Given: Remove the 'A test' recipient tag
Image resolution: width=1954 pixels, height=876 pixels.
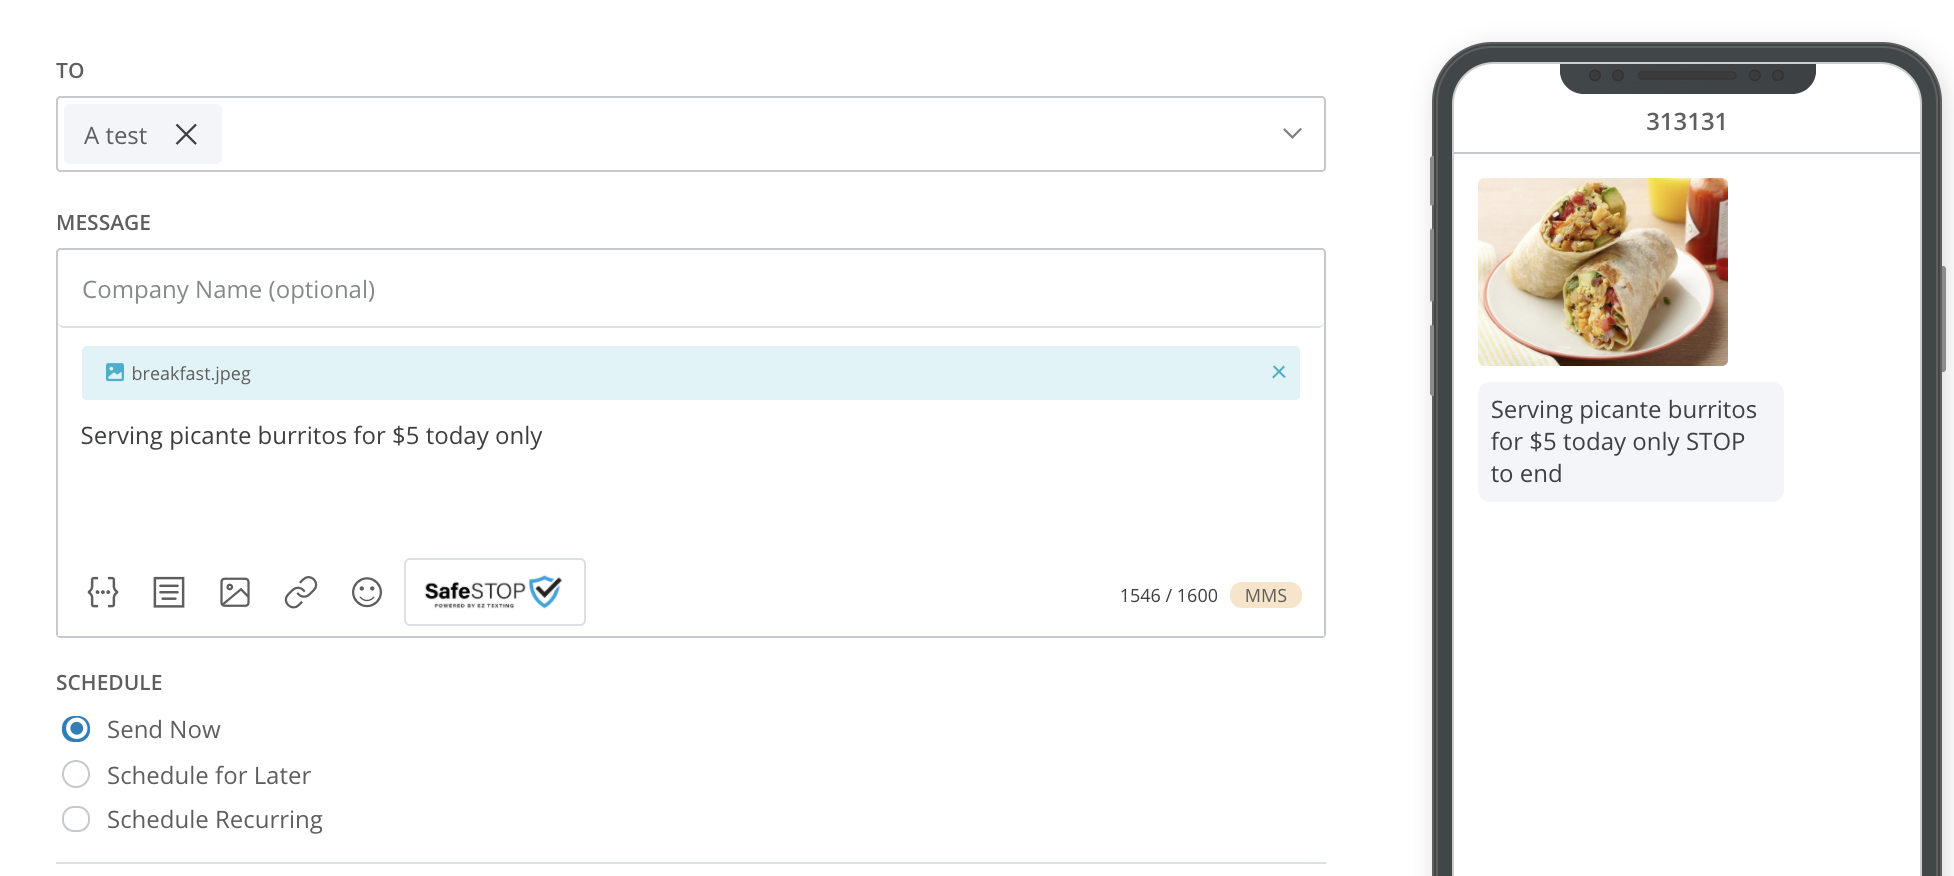Looking at the screenshot, I should [x=186, y=134].
